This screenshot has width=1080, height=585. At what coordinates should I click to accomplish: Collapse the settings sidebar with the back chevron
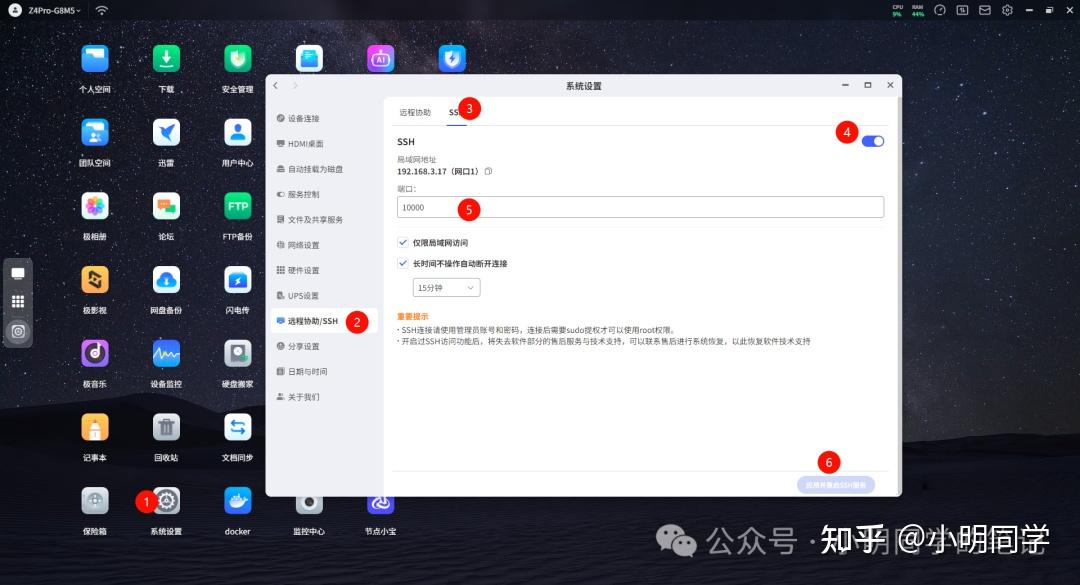[275, 86]
